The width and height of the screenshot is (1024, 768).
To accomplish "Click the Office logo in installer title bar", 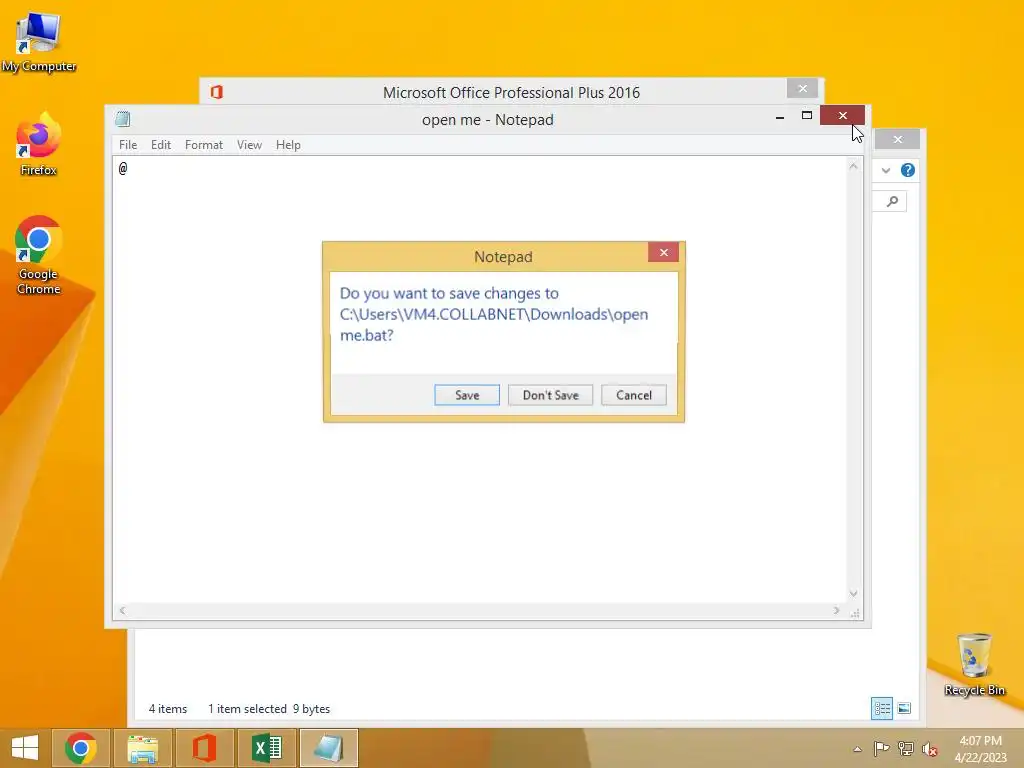I will click(x=217, y=92).
